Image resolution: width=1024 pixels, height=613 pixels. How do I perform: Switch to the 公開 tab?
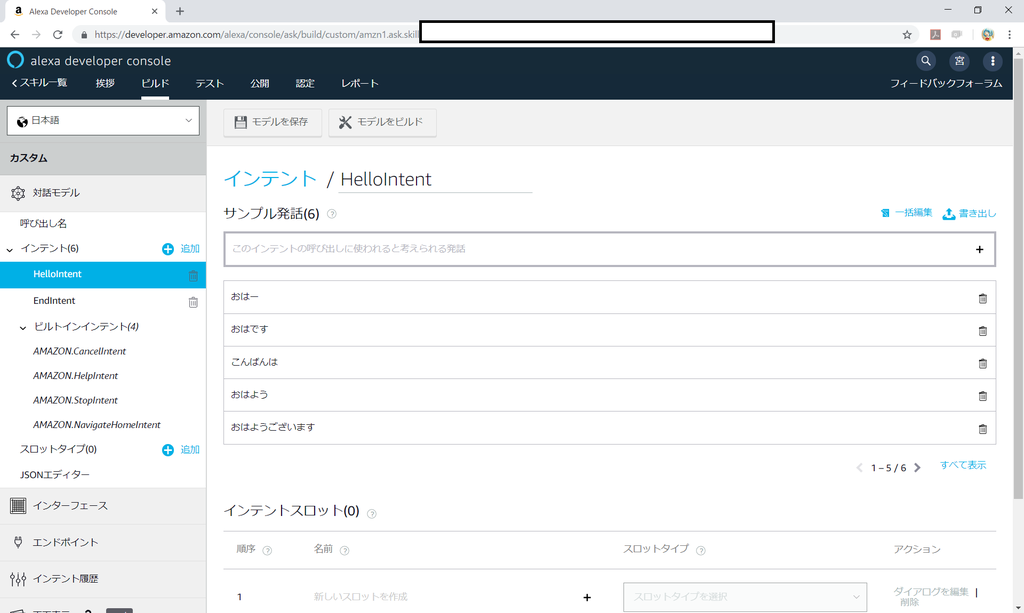(x=259, y=84)
